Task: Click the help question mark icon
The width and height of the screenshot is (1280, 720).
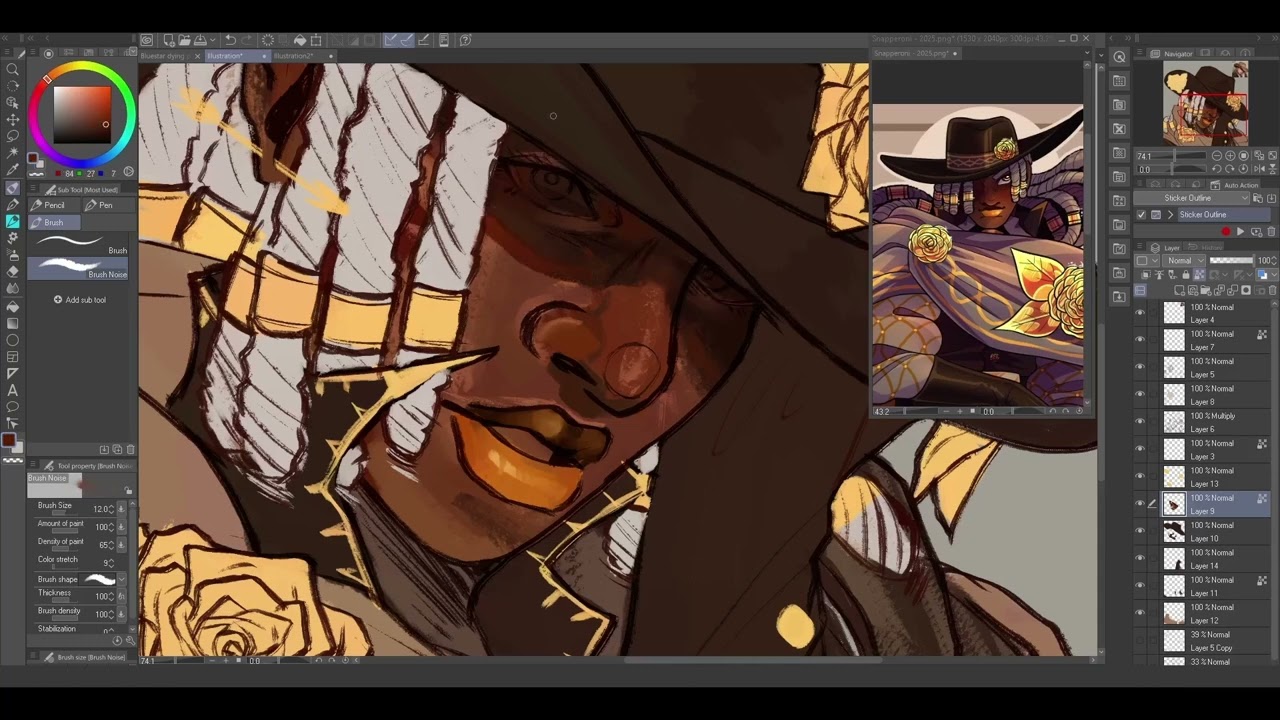Action: pos(465,40)
